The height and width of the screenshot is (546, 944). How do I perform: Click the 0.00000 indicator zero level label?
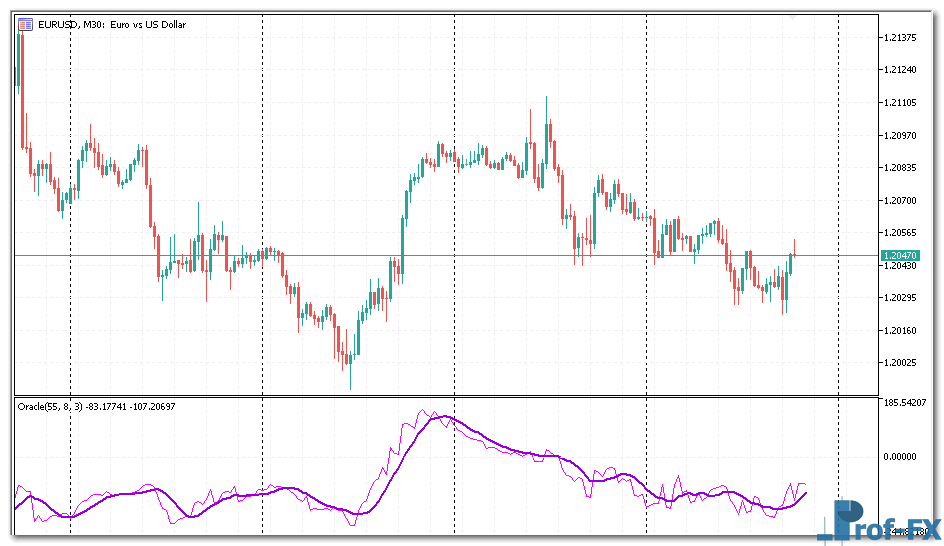[x=902, y=456]
